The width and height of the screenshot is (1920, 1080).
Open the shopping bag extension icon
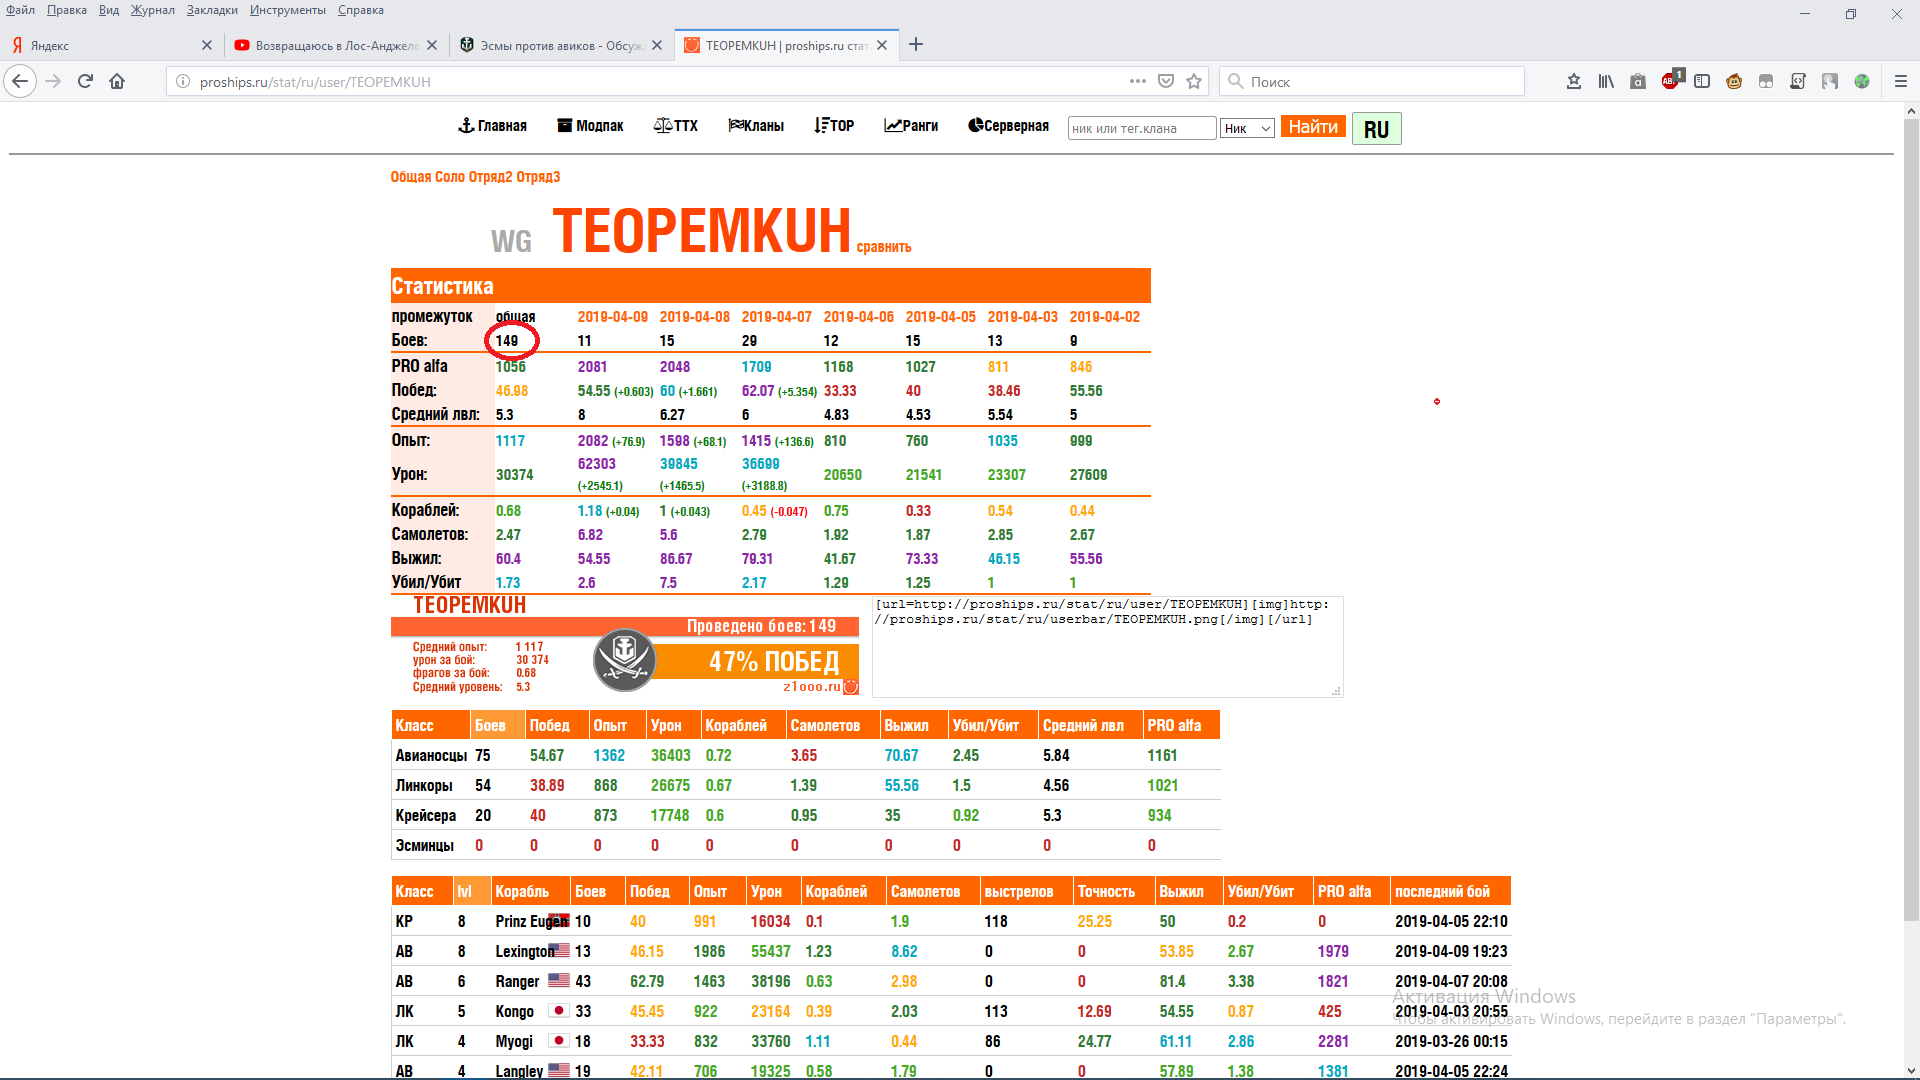1638,81
